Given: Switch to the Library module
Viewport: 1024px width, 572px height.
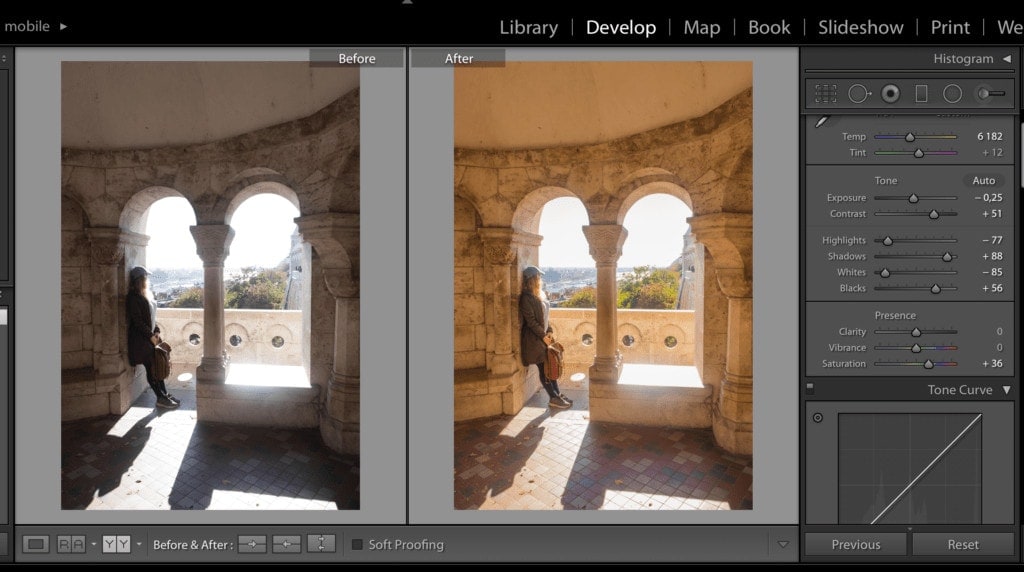Looking at the screenshot, I should pyautogui.click(x=528, y=27).
